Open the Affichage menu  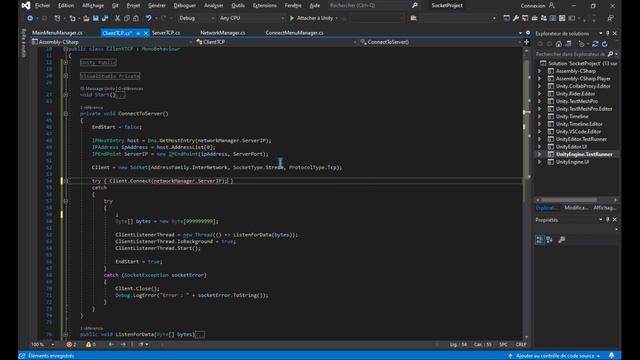pyautogui.click(x=93, y=6)
